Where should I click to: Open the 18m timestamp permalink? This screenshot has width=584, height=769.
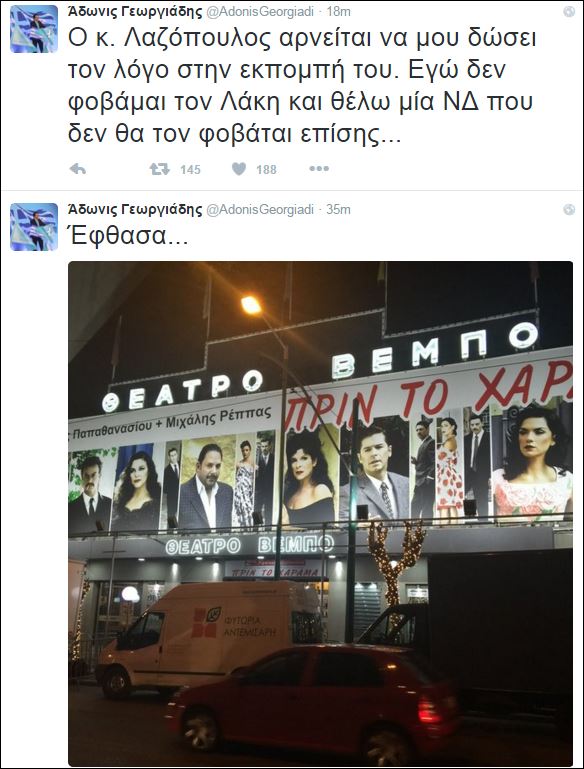pos(338,12)
